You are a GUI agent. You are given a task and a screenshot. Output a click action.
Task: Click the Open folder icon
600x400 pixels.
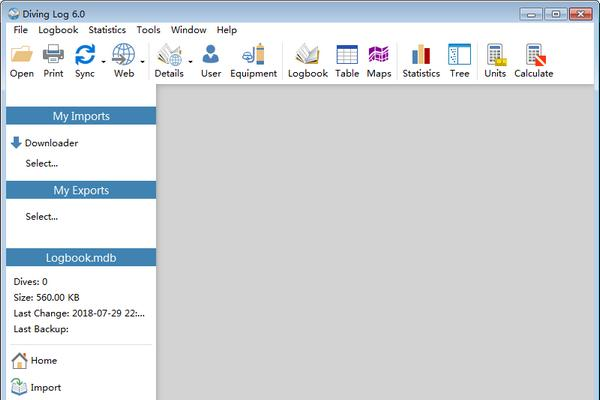click(x=22, y=54)
